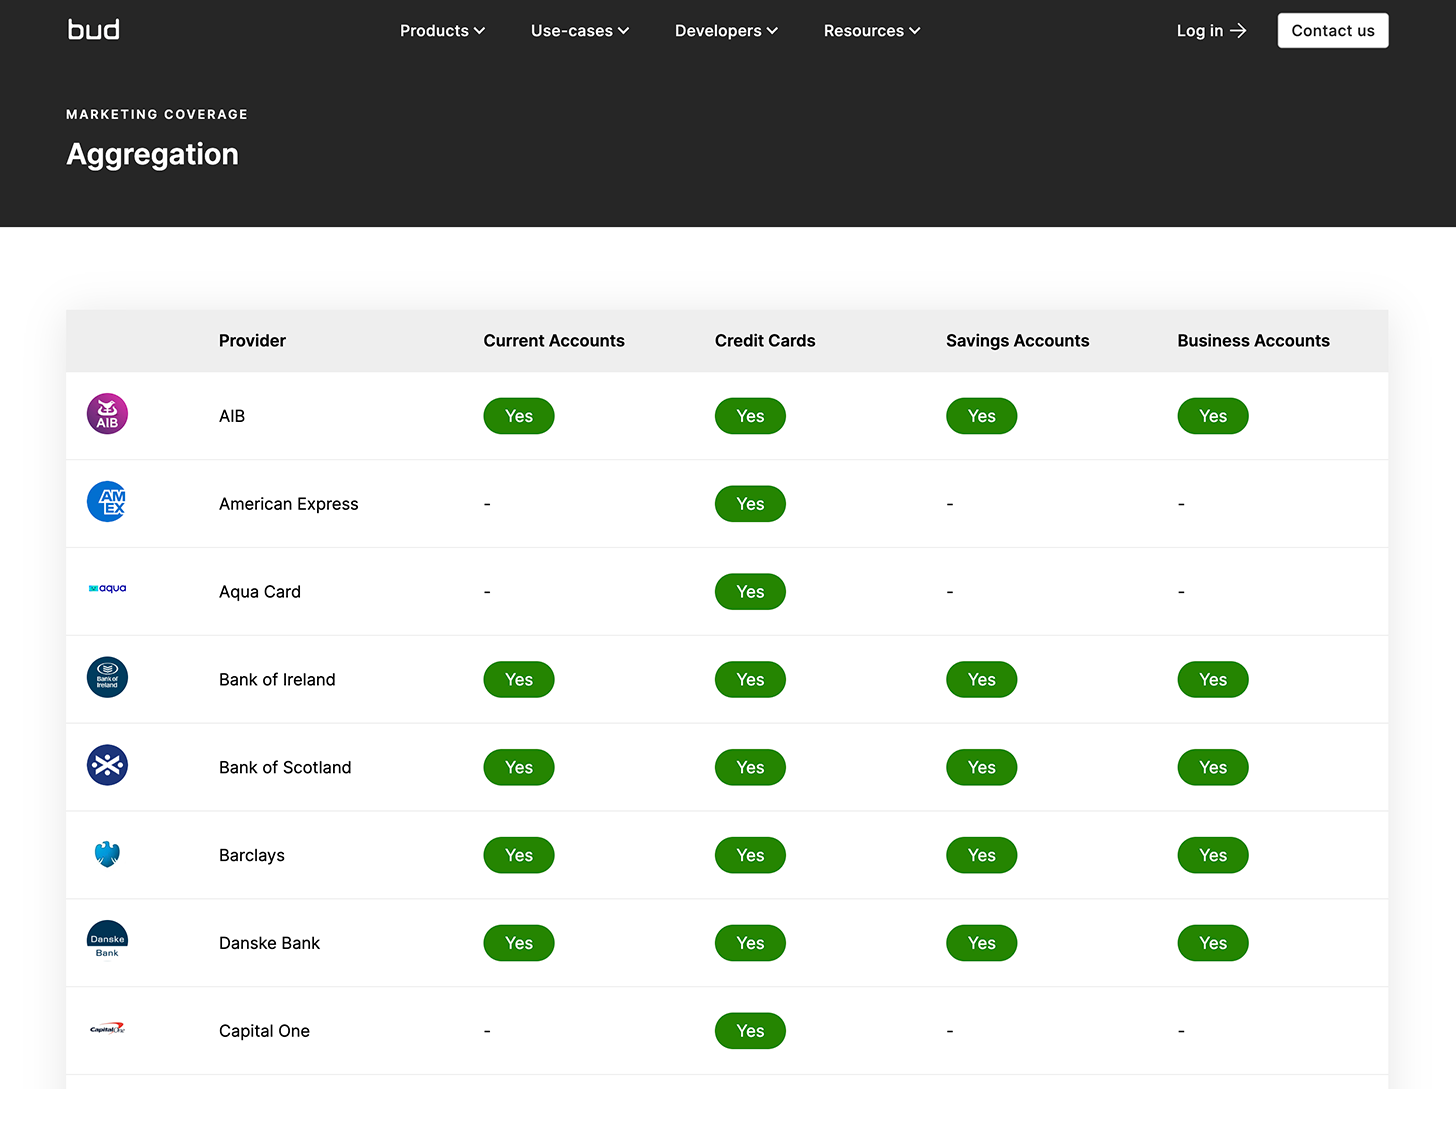The width and height of the screenshot is (1456, 1144).
Task: Click the AIB bank logo
Action: [107, 414]
